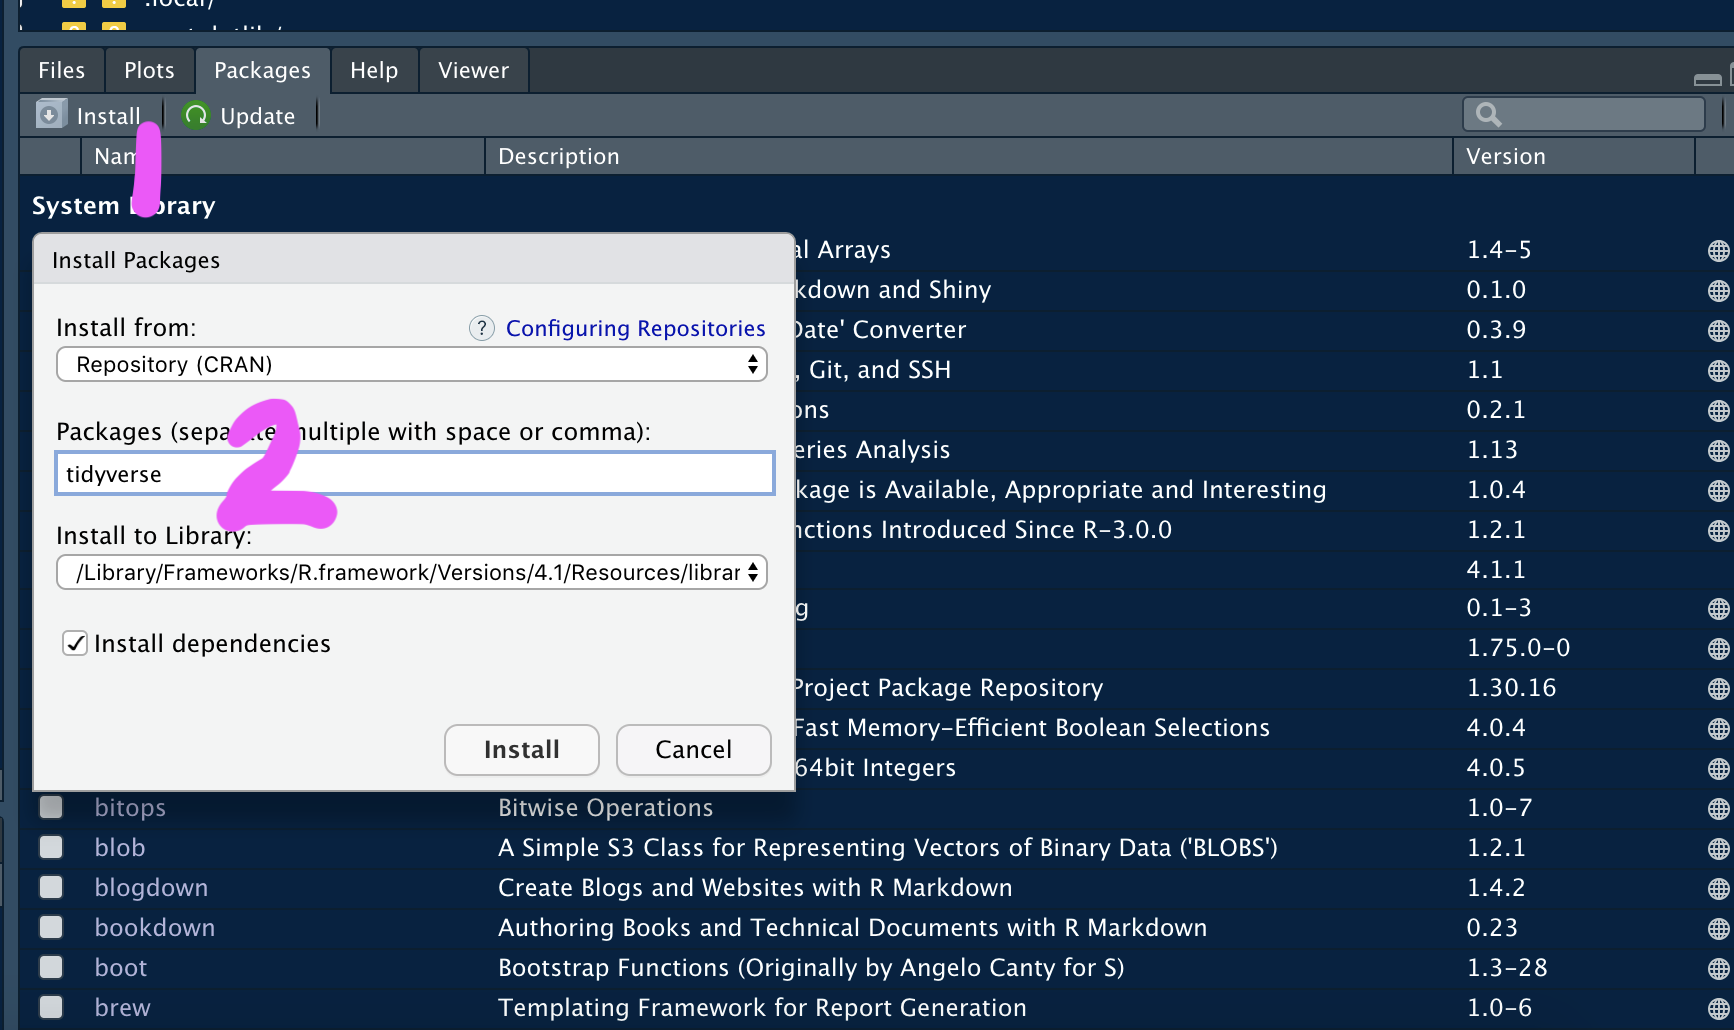This screenshot has width=1734, height=1030.
Task: Open the Viewer tab
Action: (x=473, y=70)
